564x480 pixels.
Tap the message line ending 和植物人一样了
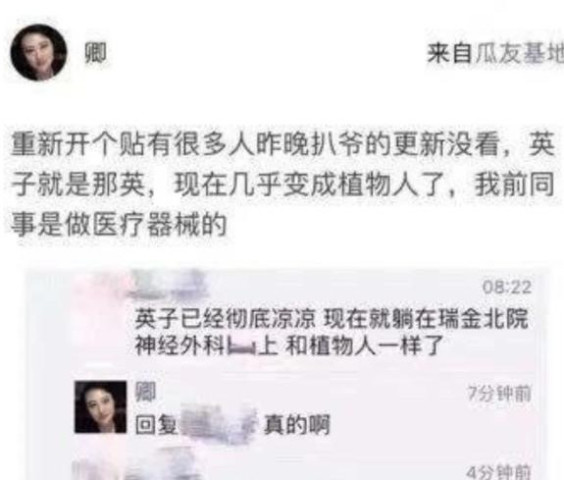click(x=288, y=345)
